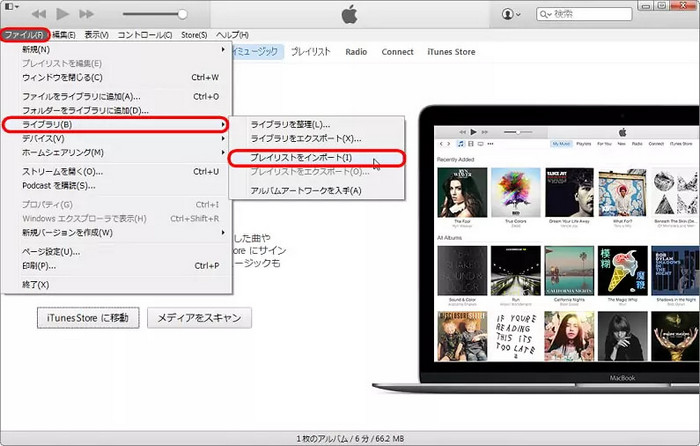The image size is (700, 446).
Task: Select 印刷(P)...
Action: click(117, 266)
